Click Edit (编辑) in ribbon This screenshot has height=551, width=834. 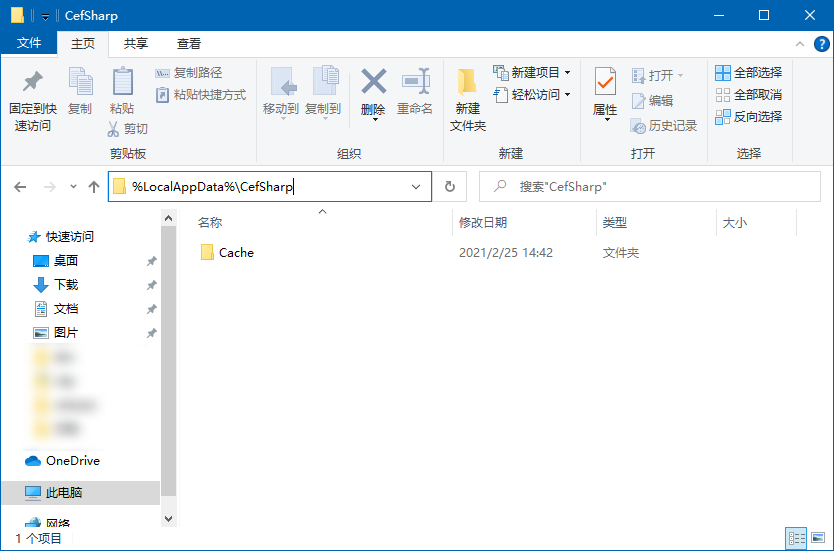[652, 101]
